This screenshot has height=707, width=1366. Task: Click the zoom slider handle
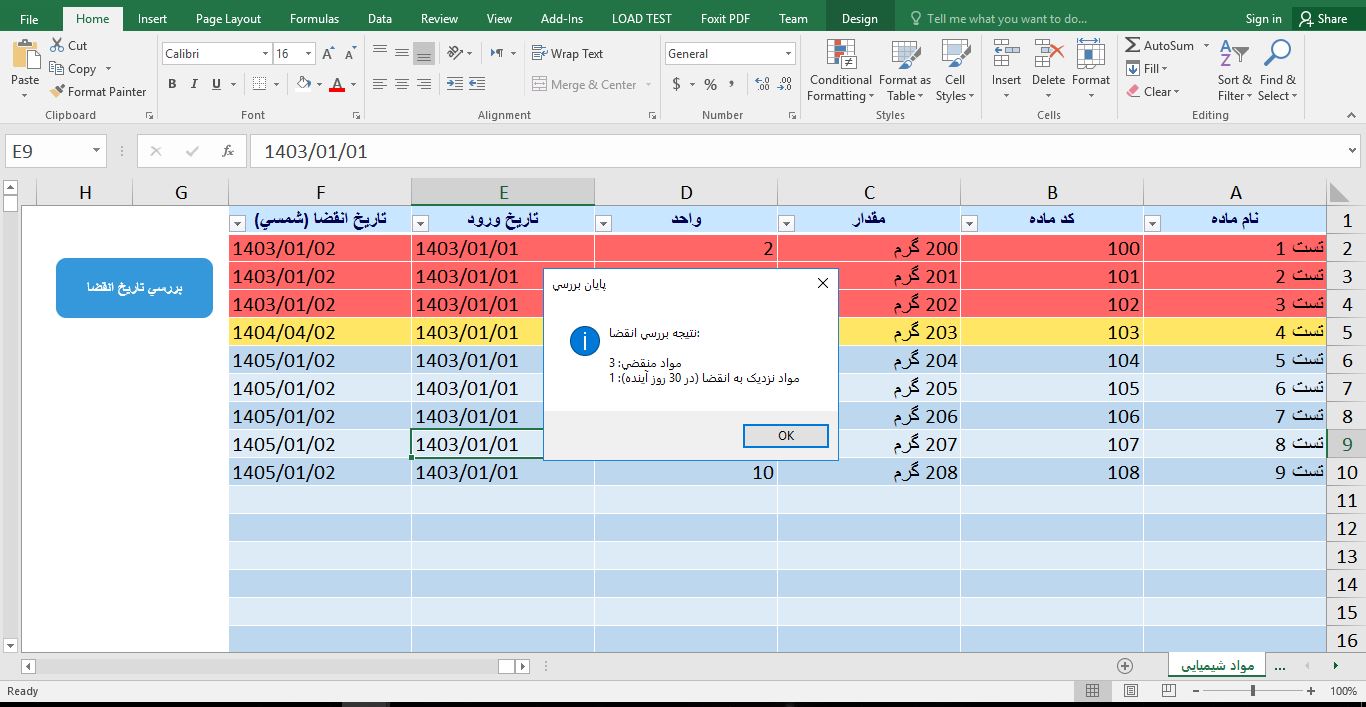[x=1253, y=691]
